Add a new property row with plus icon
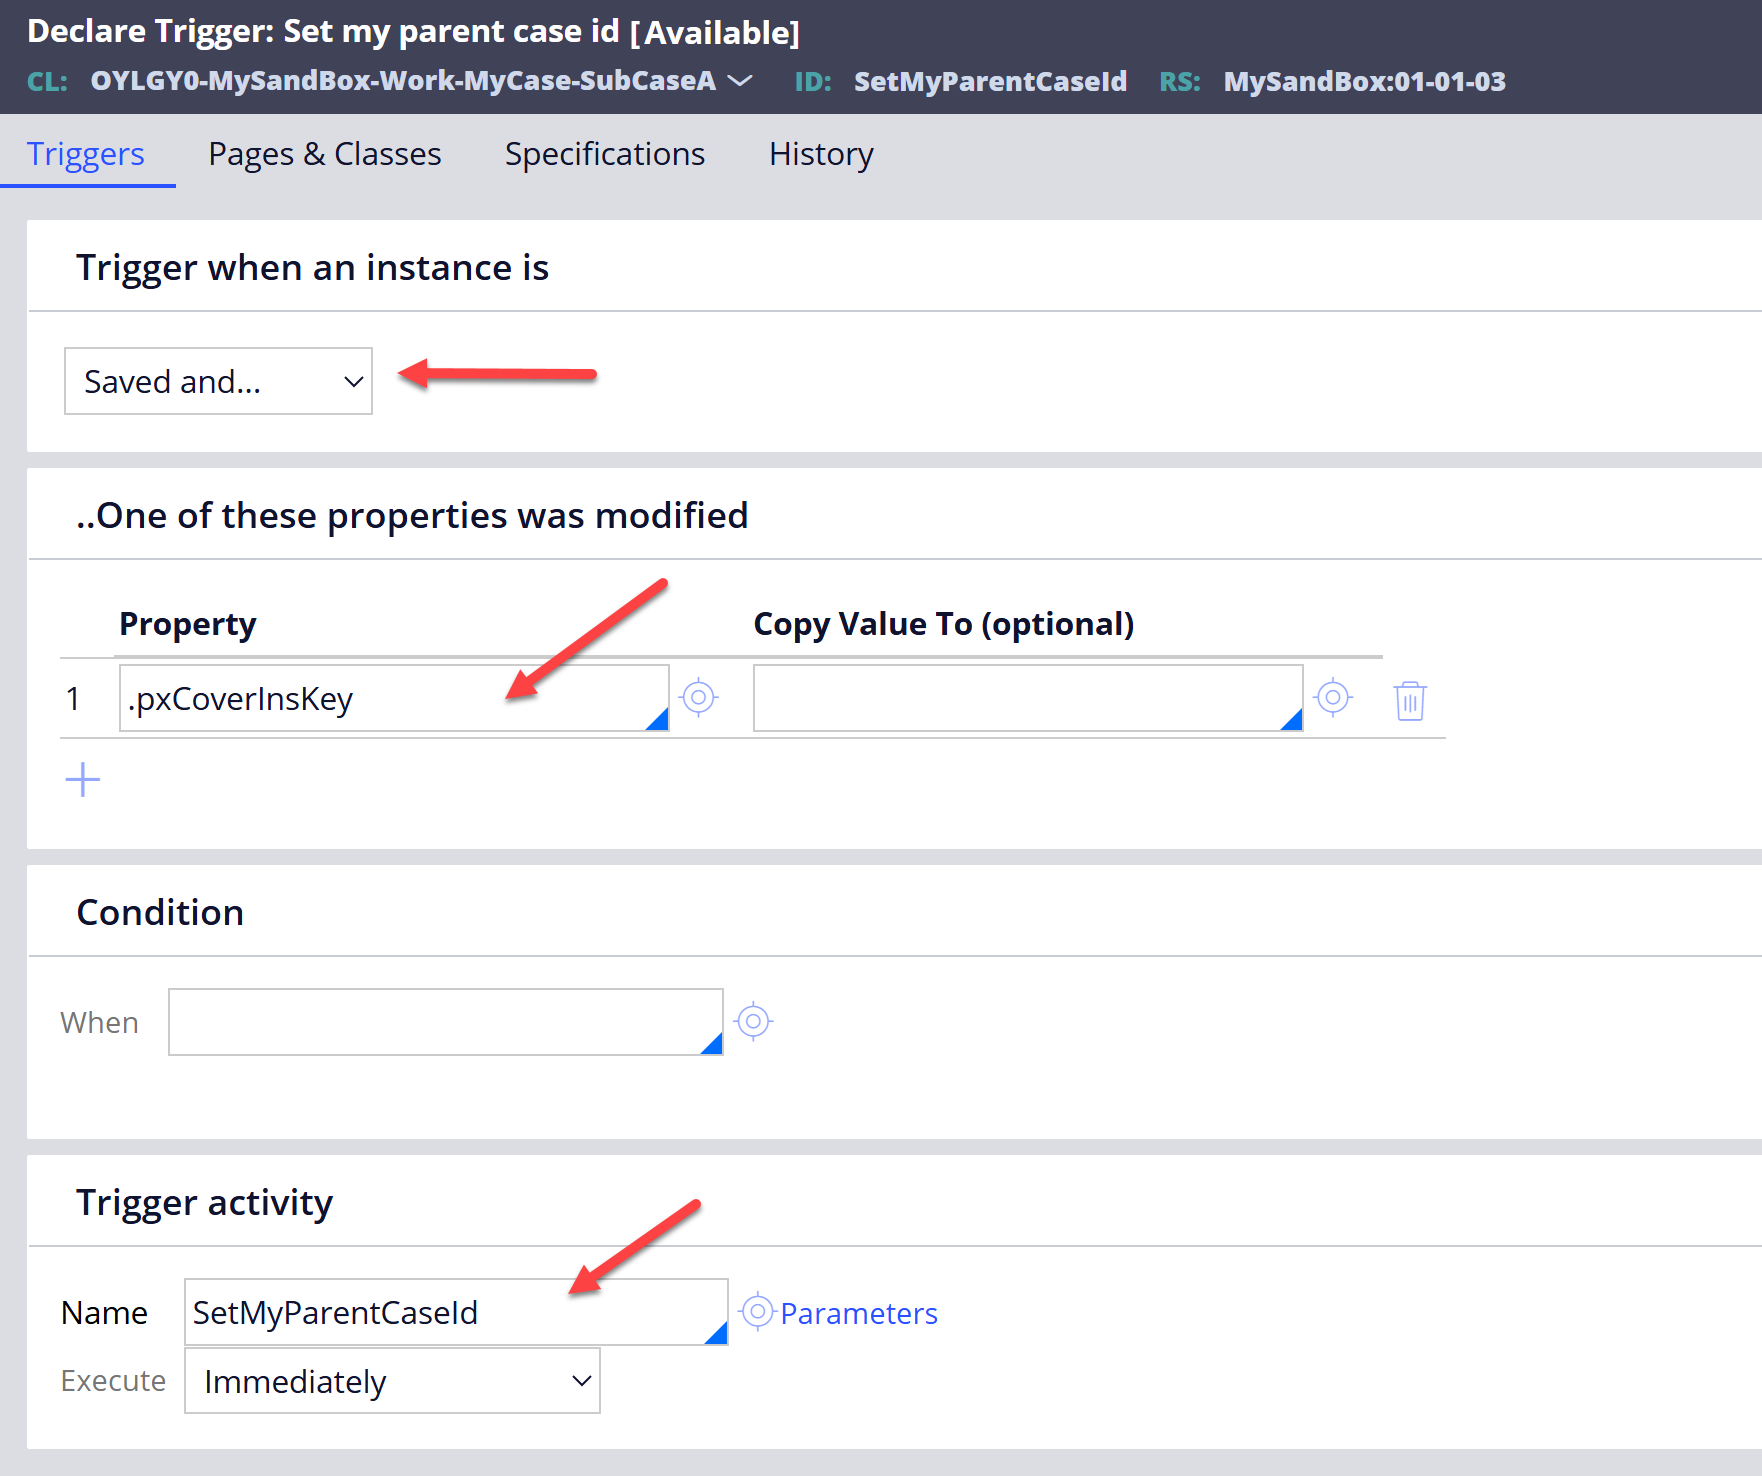 (83, 780)
